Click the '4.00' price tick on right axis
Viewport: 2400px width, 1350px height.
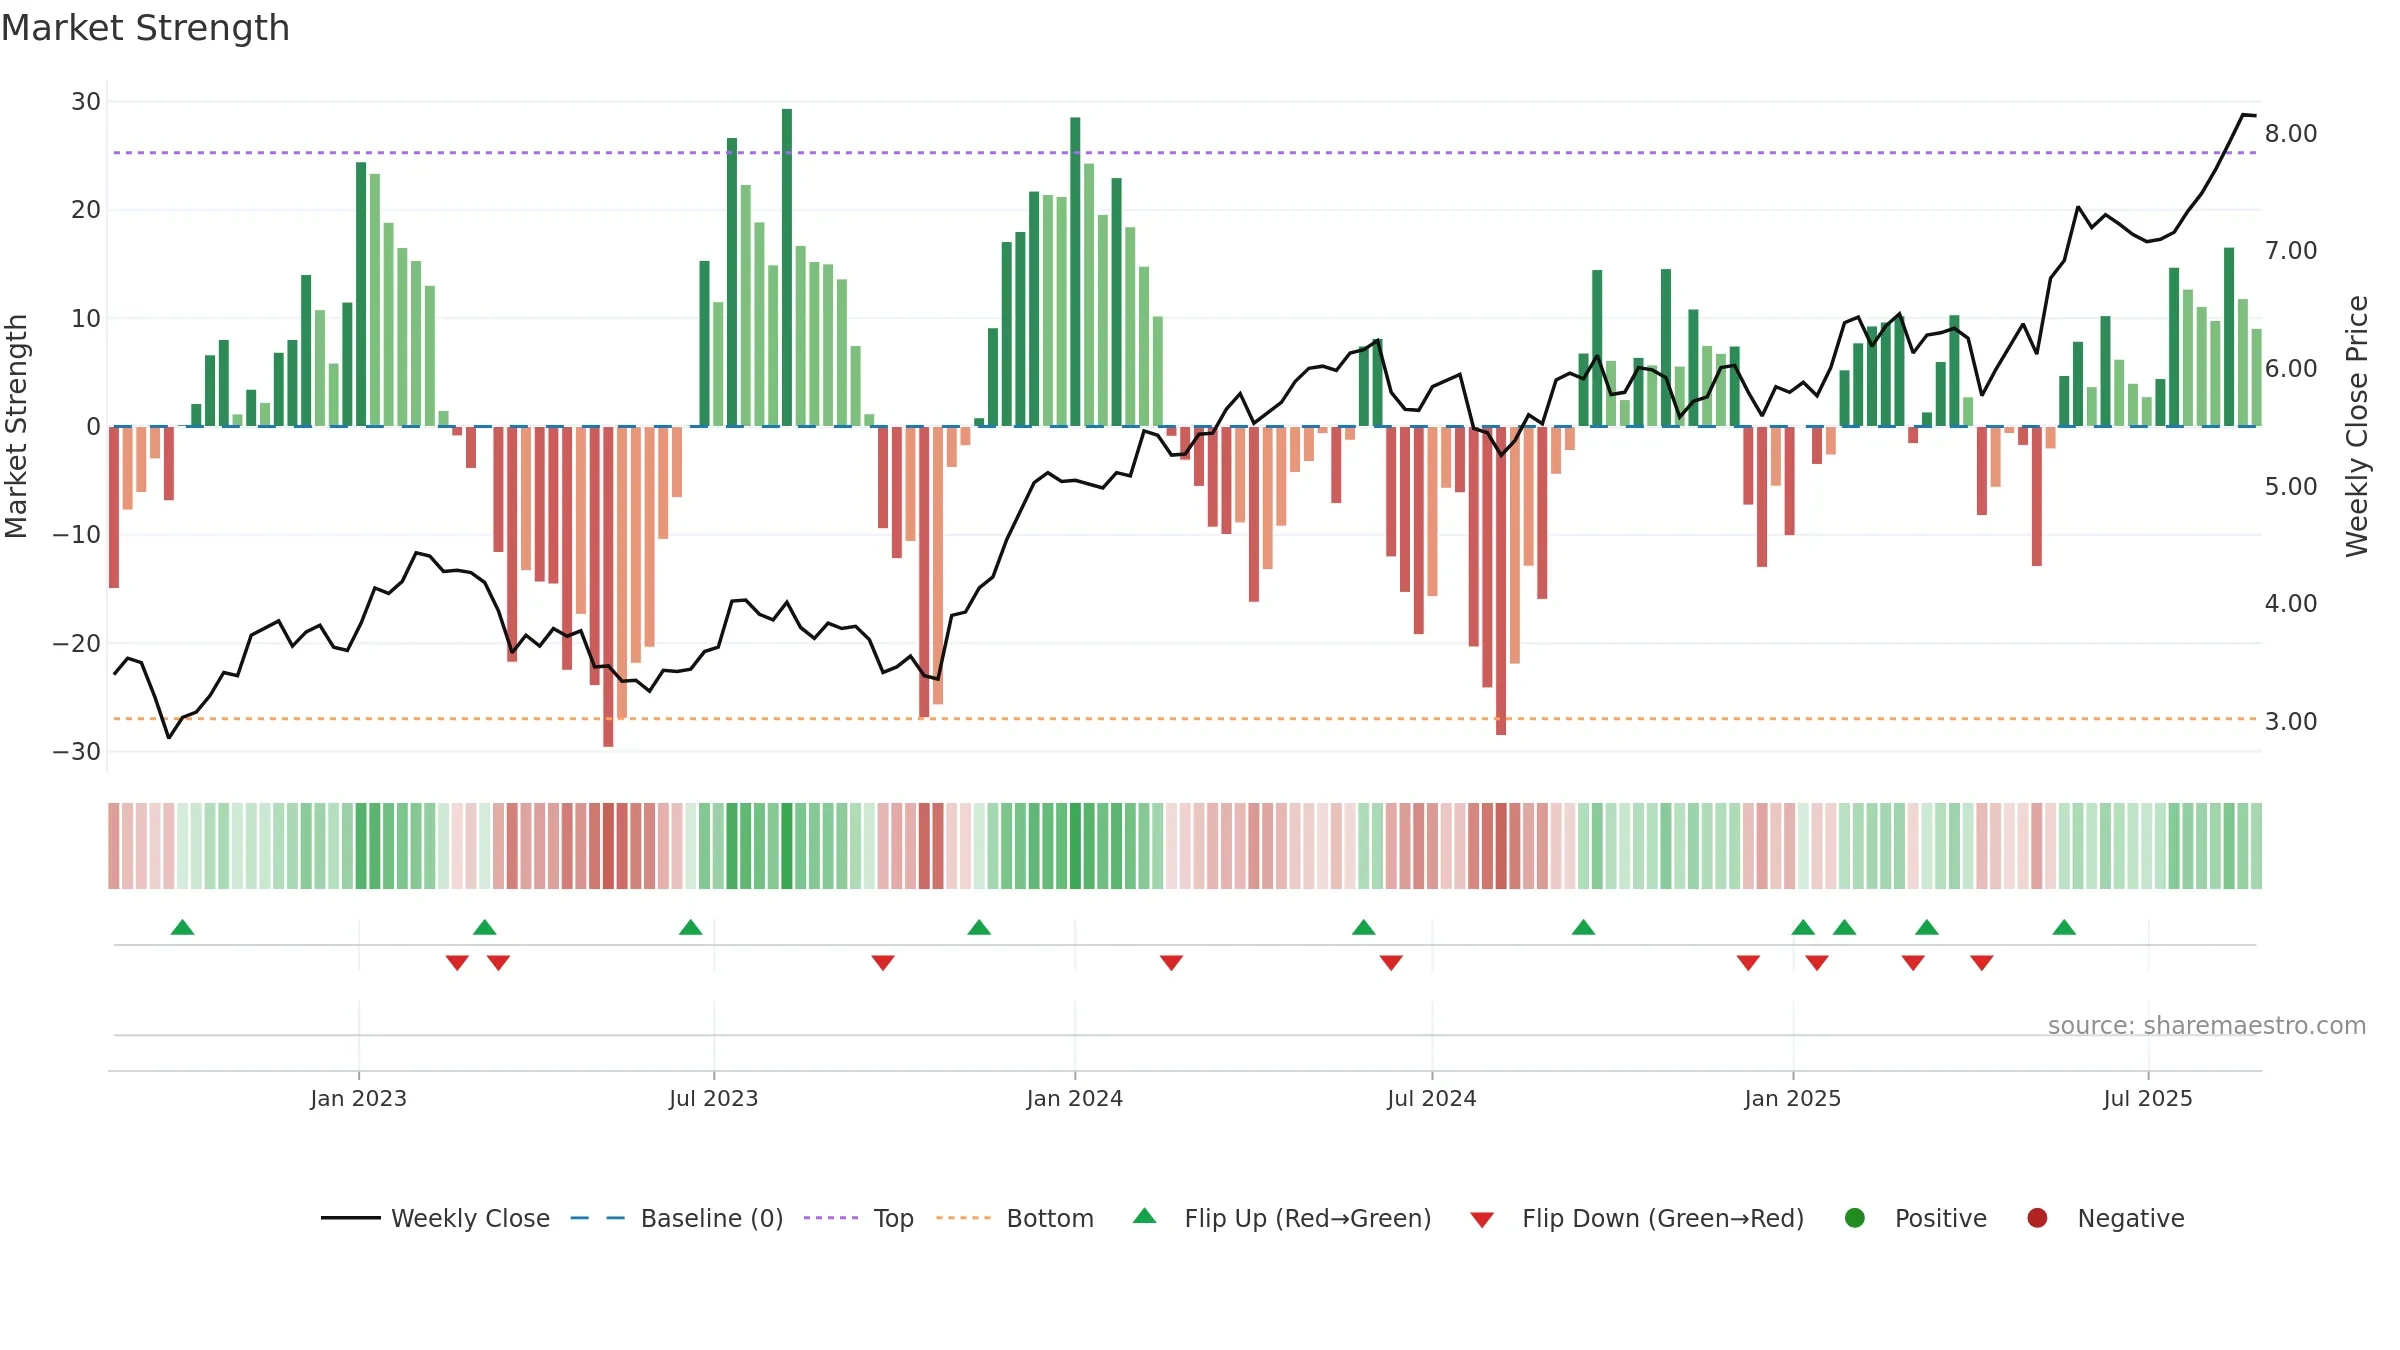(x=2291, y=604)
